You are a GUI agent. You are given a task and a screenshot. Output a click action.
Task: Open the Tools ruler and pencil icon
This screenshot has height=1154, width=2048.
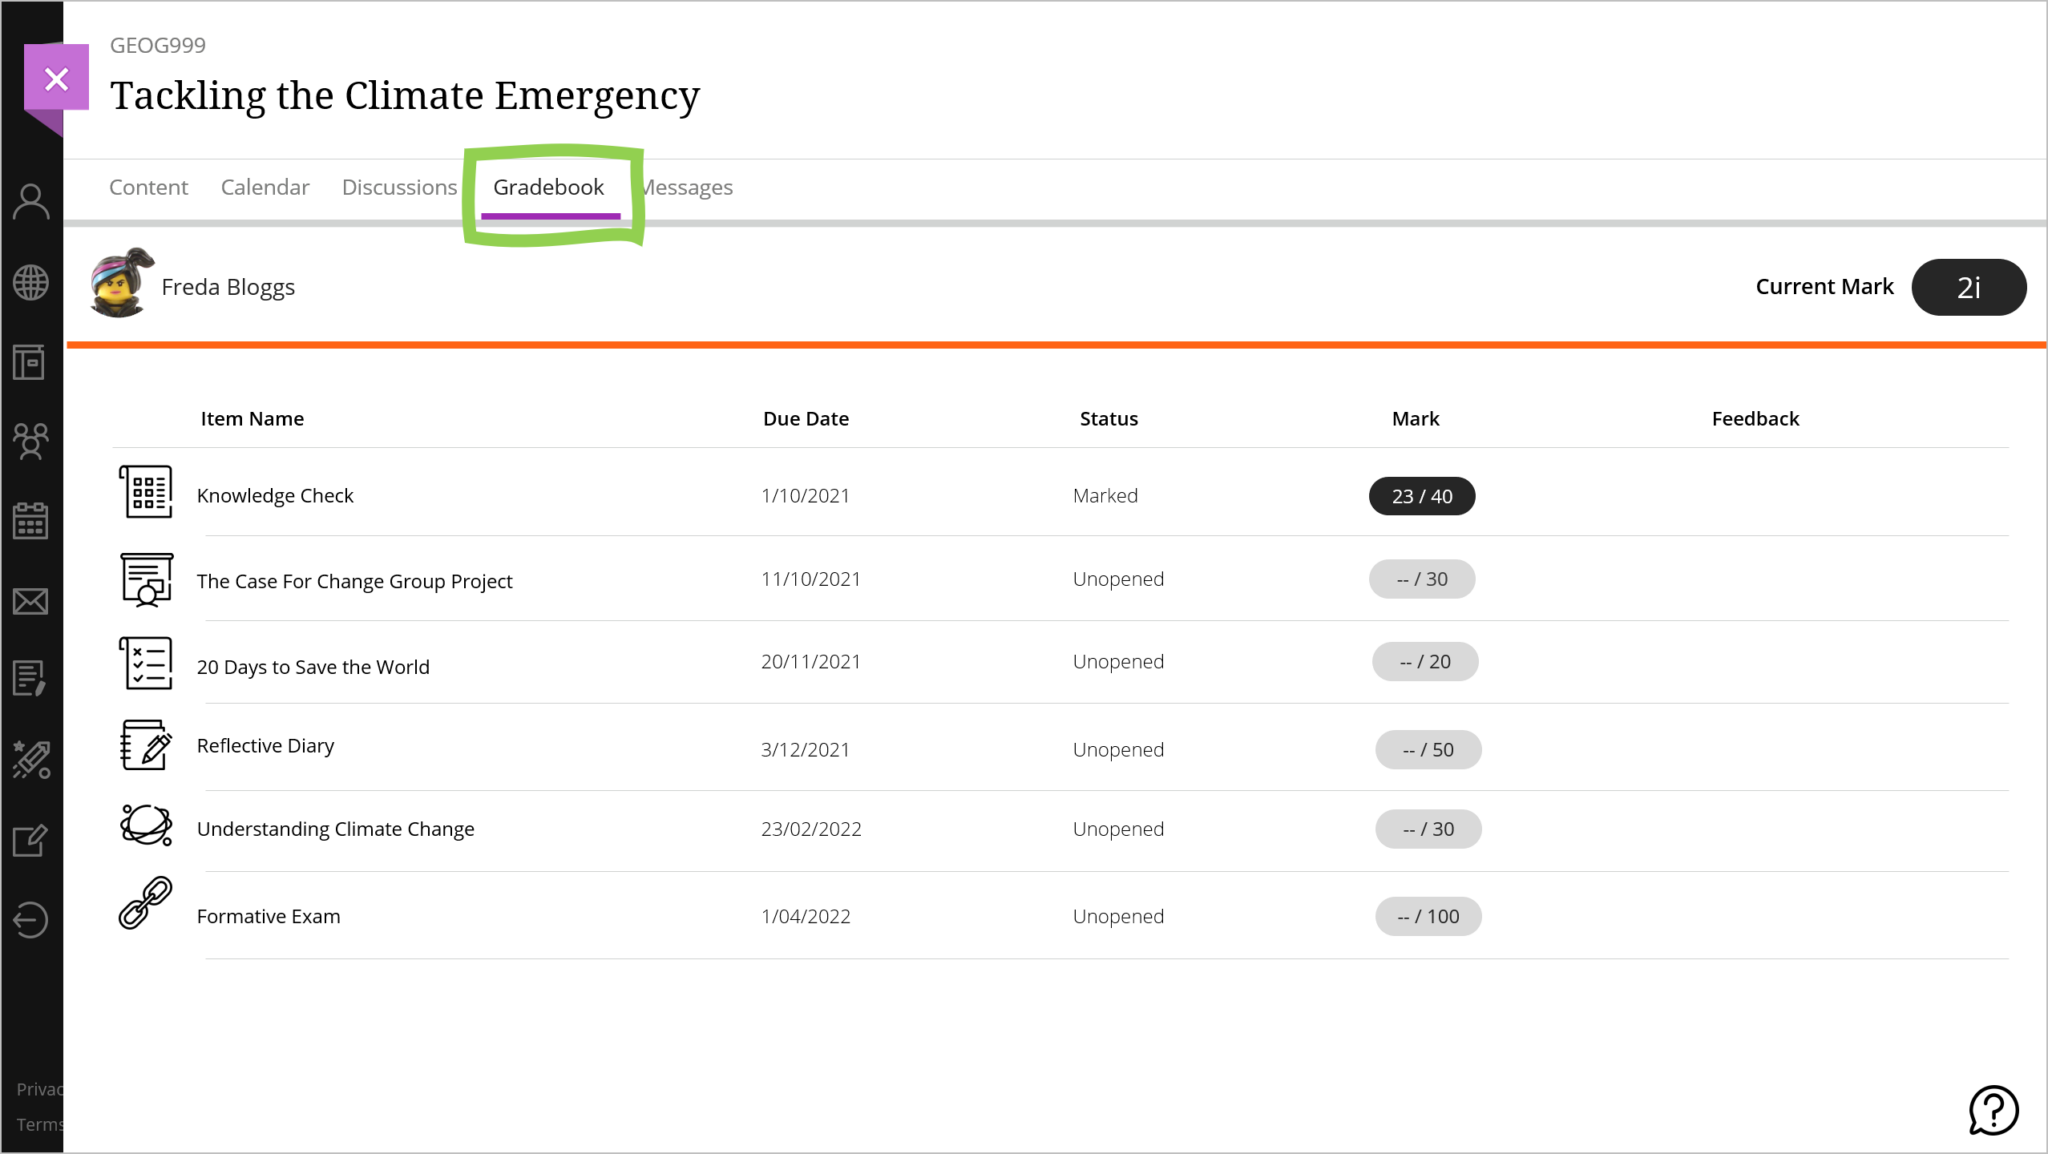(31, 759)
